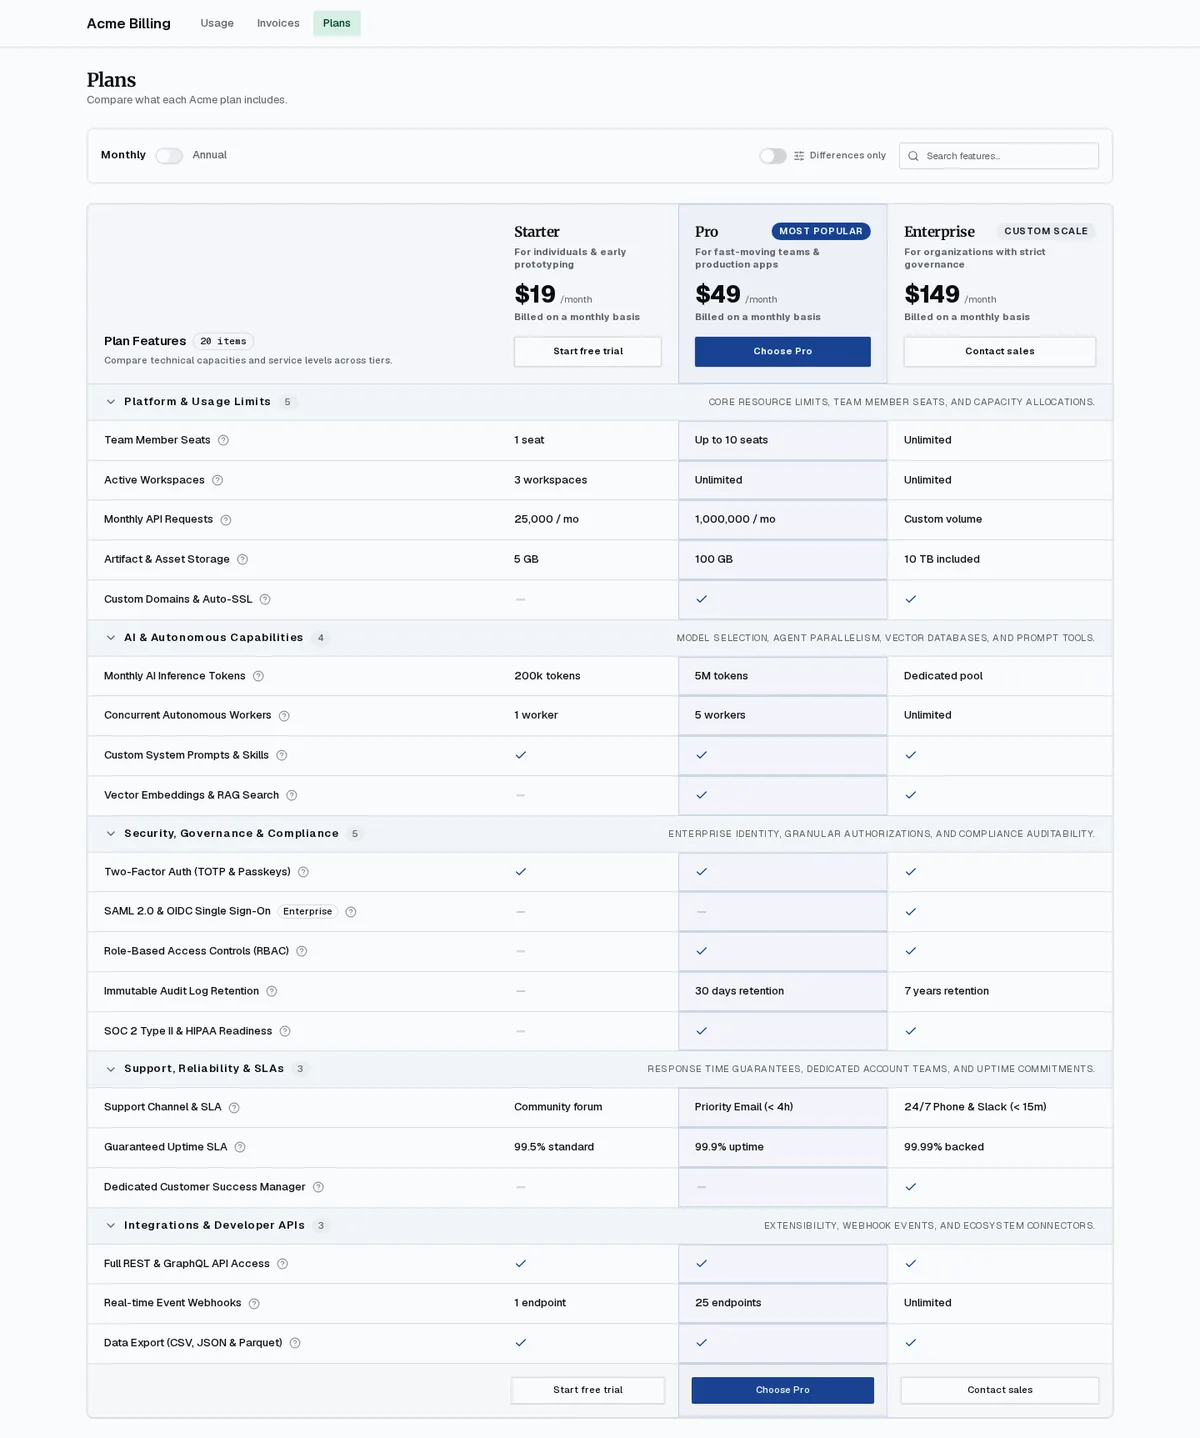Open help icon for Immutable Audit Log Retention
Image resolution: width=1200 pixels, height=1438 pixels.
click(x=271, y=992)
